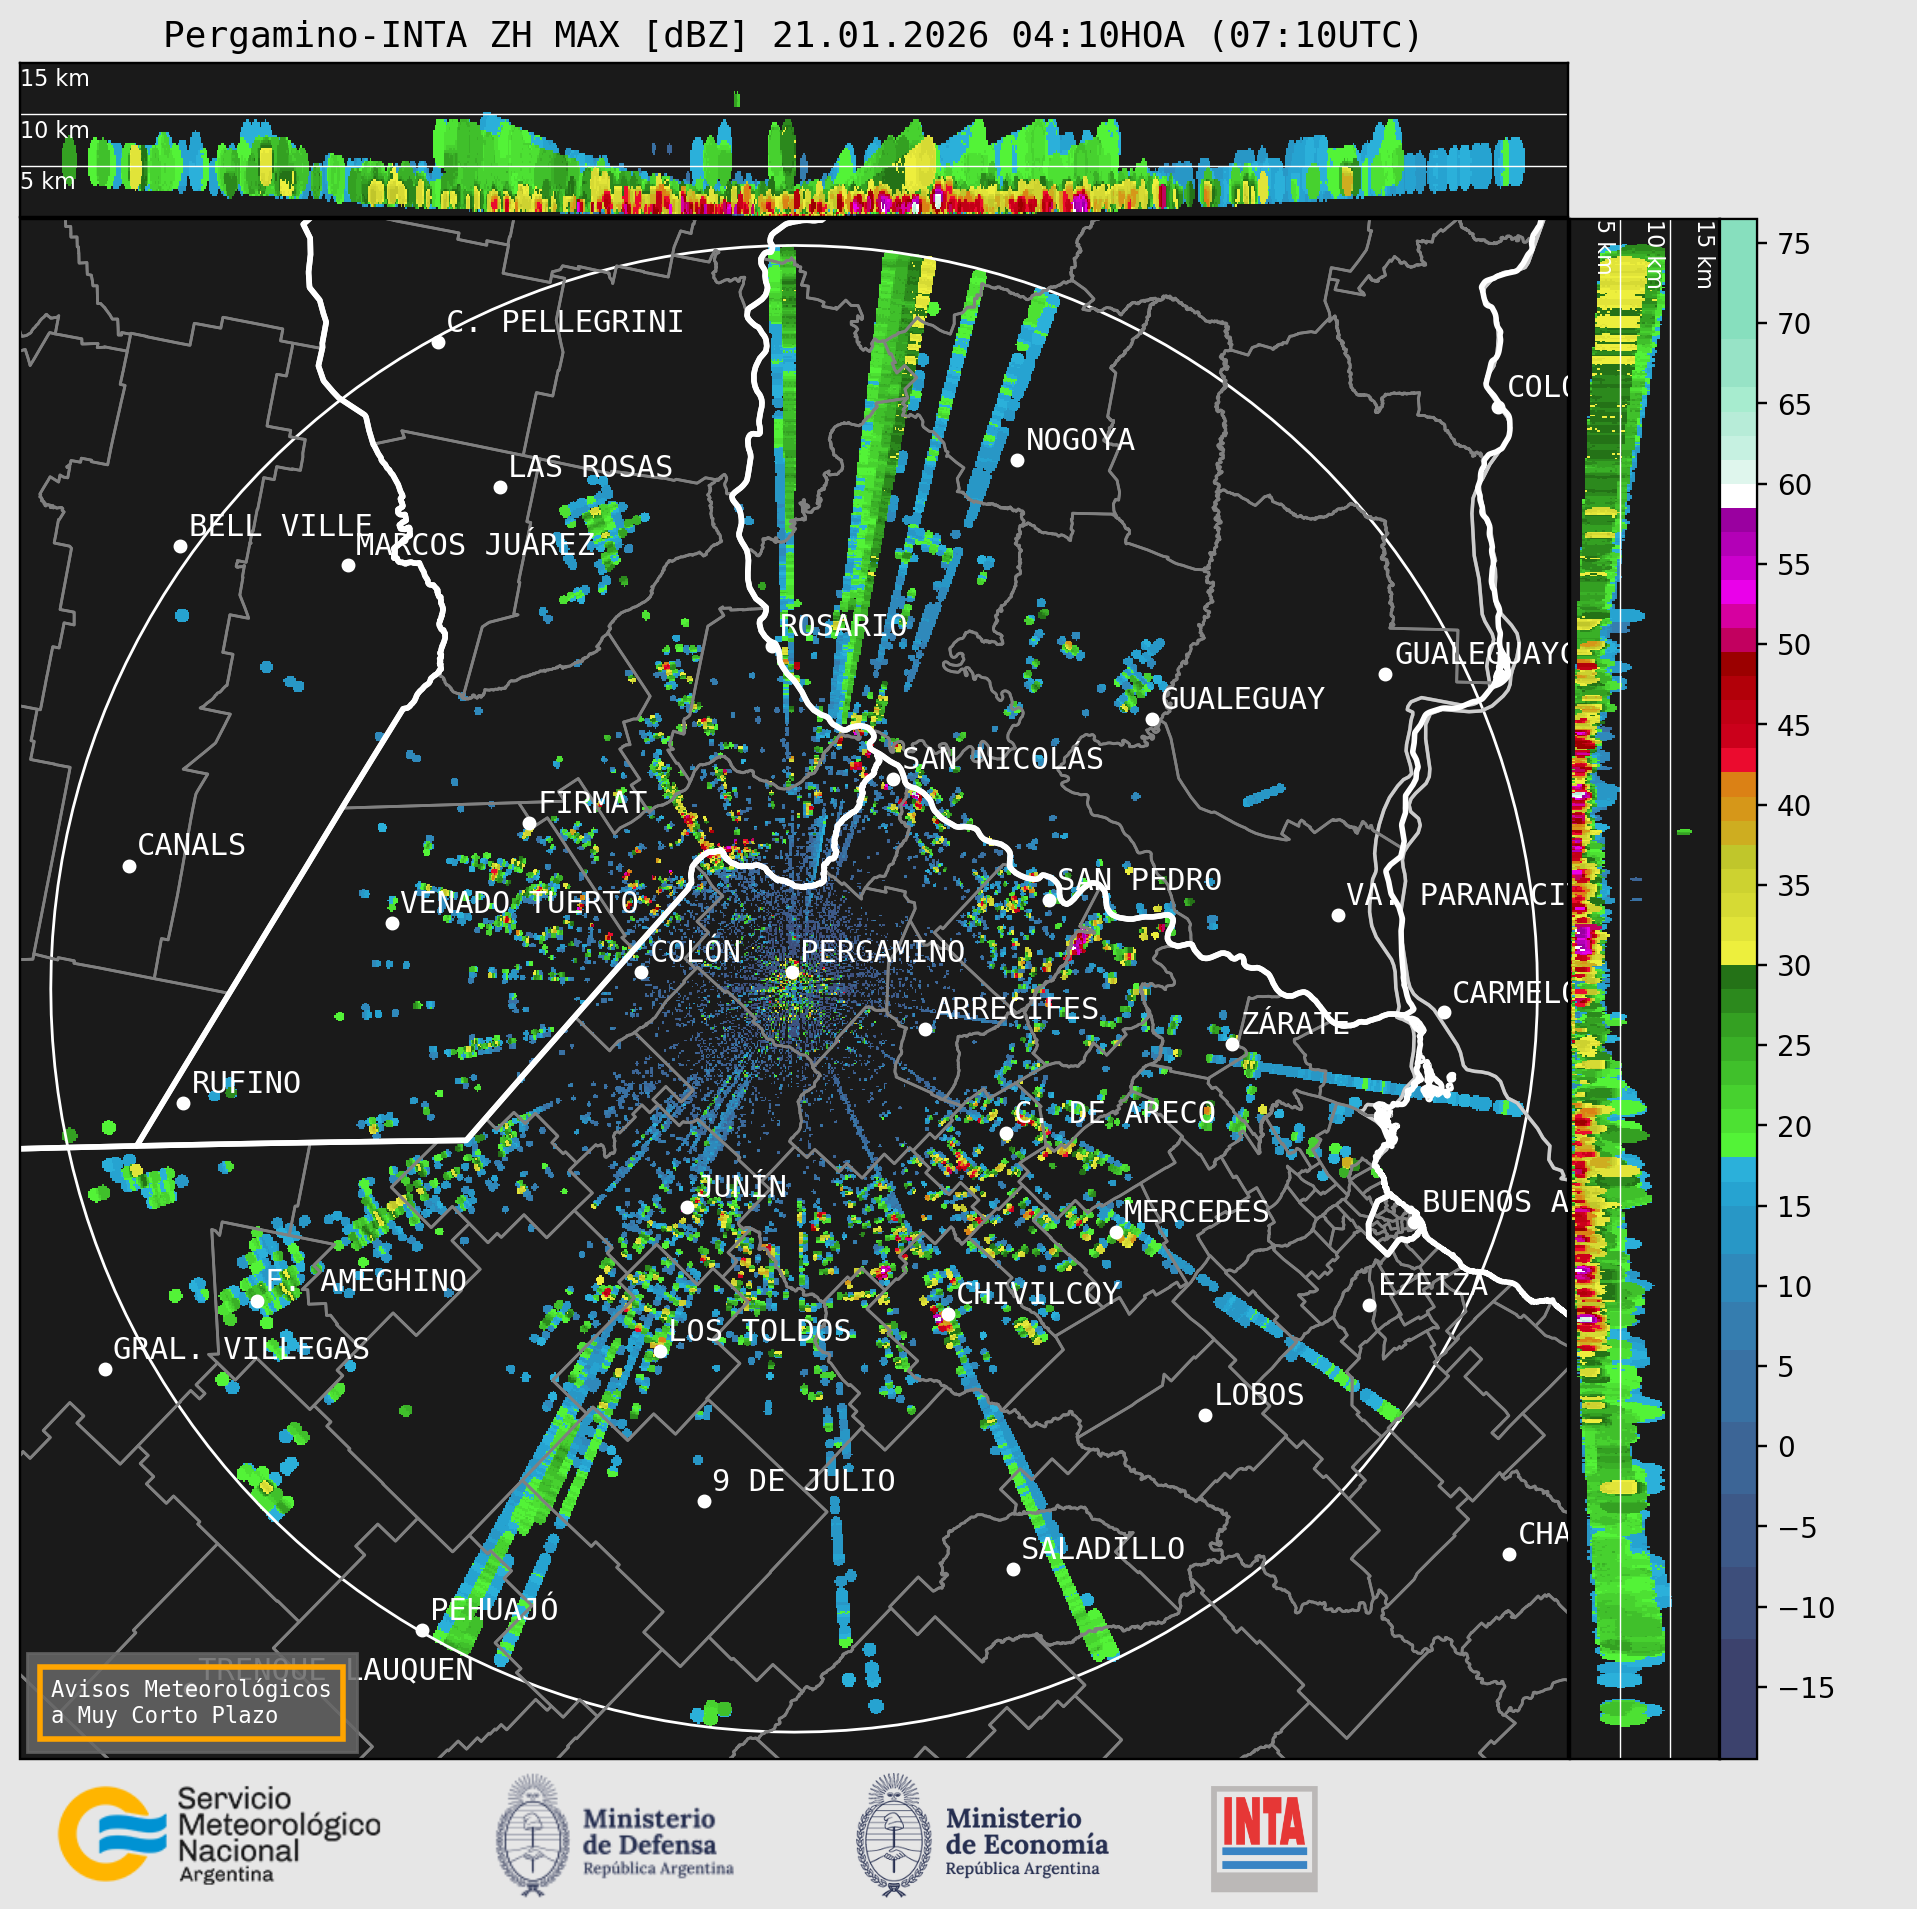1917x1909 pixels.
Task: Click the PERGAMINO radar site marker
Action: tap(792, 972)
